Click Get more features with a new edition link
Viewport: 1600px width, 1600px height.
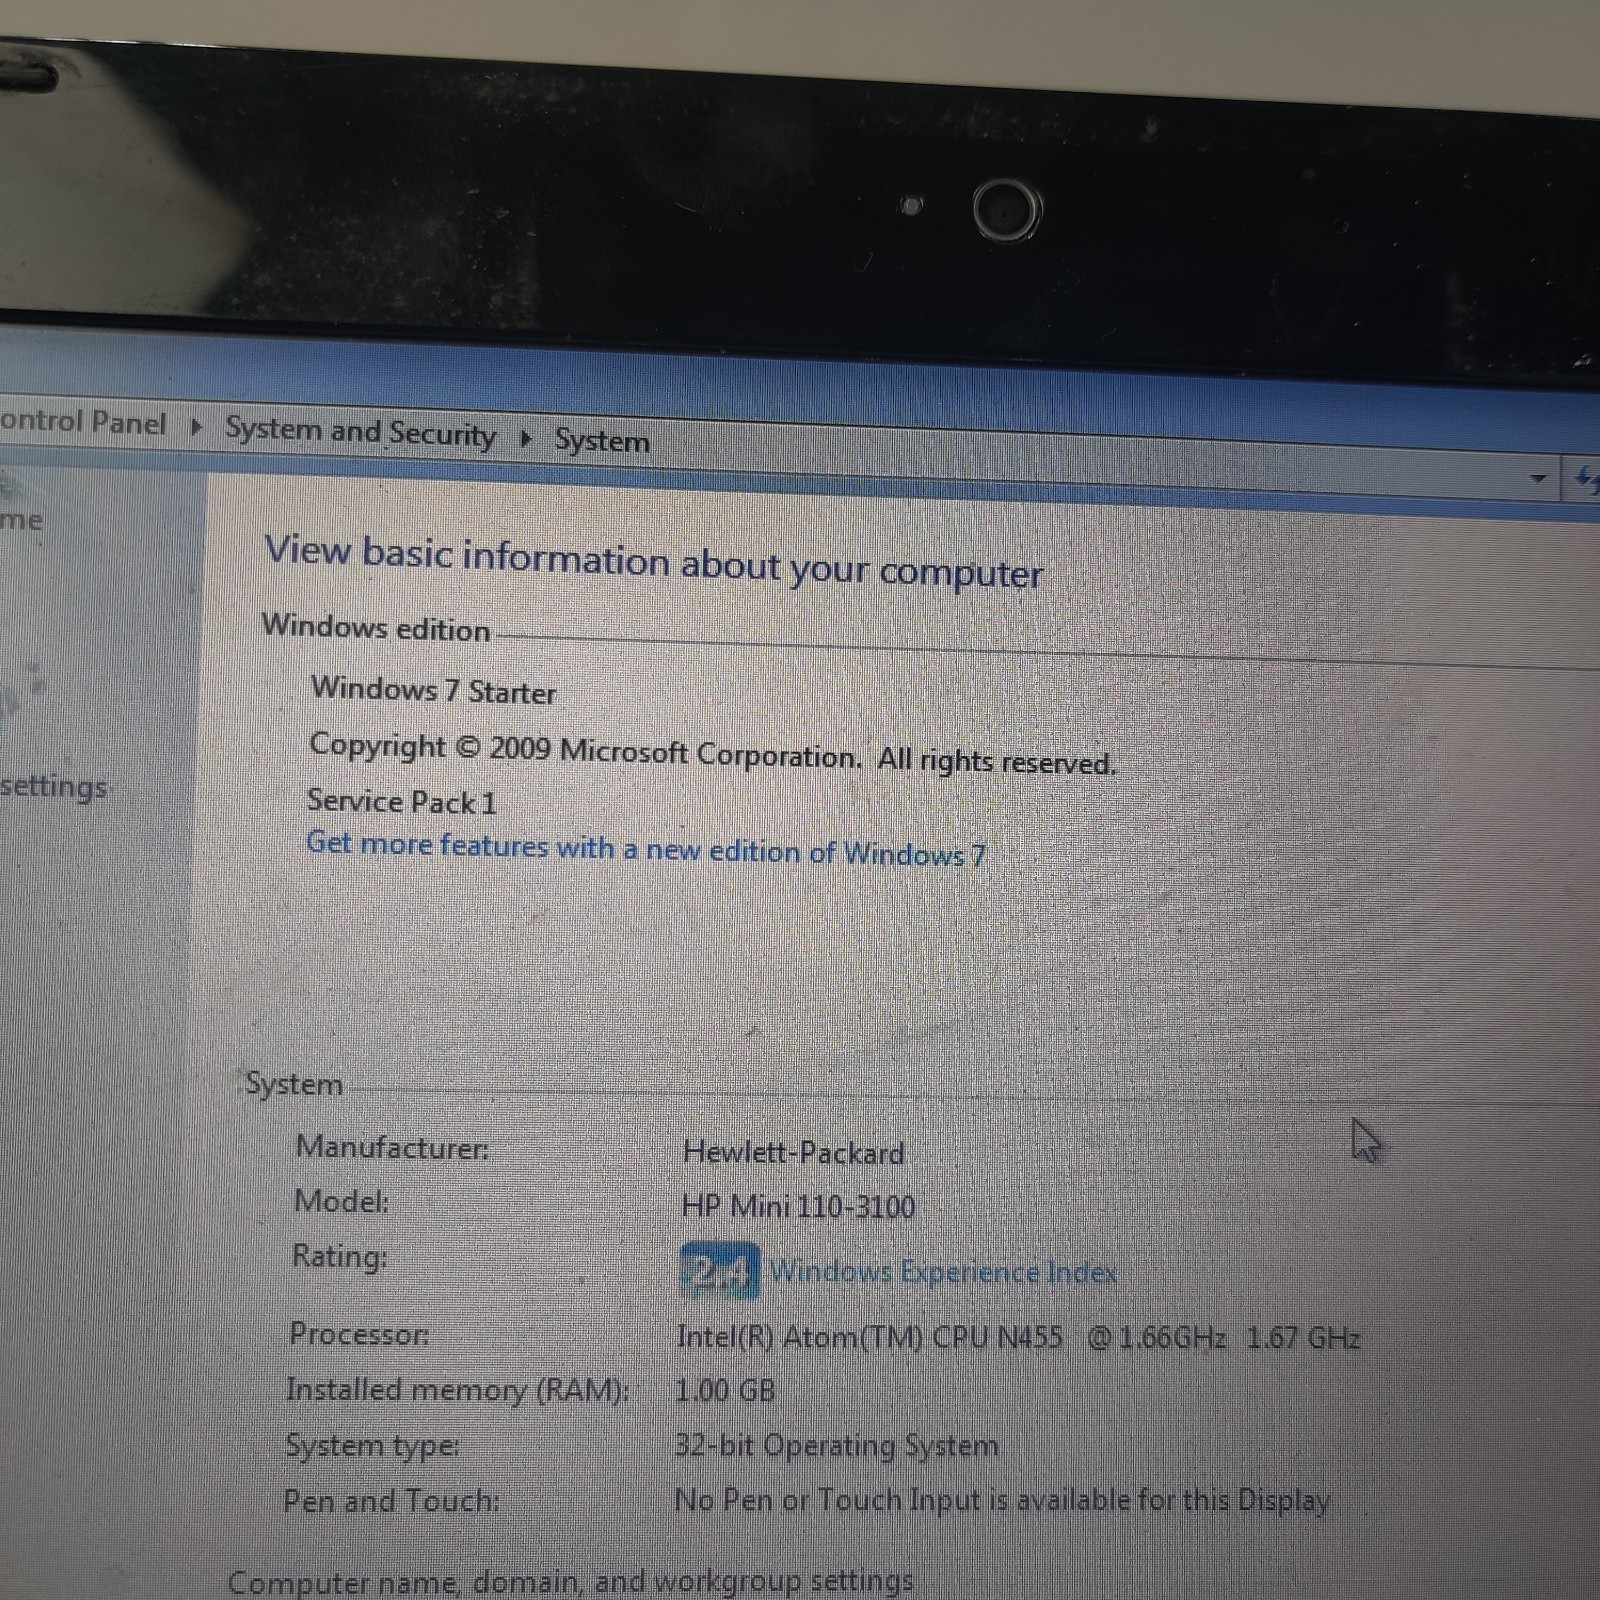tap(646, 849)
